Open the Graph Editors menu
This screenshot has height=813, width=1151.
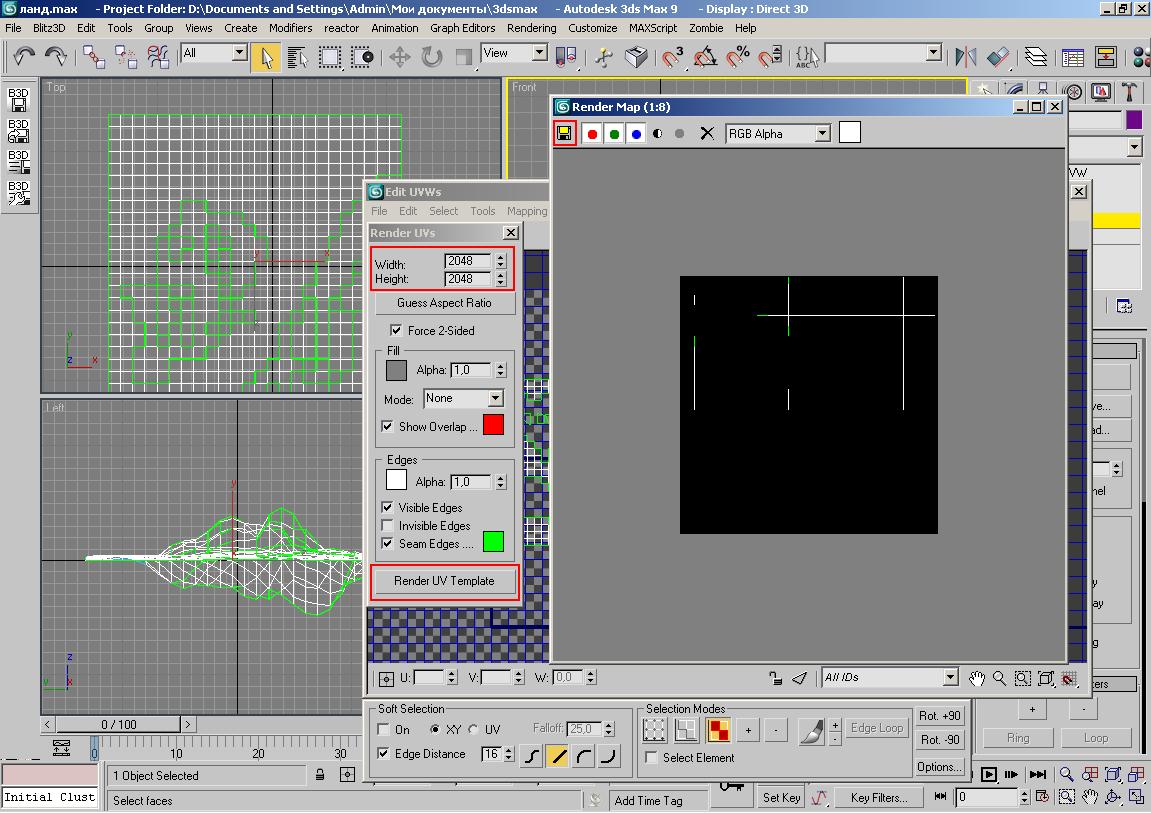point(462,28)
